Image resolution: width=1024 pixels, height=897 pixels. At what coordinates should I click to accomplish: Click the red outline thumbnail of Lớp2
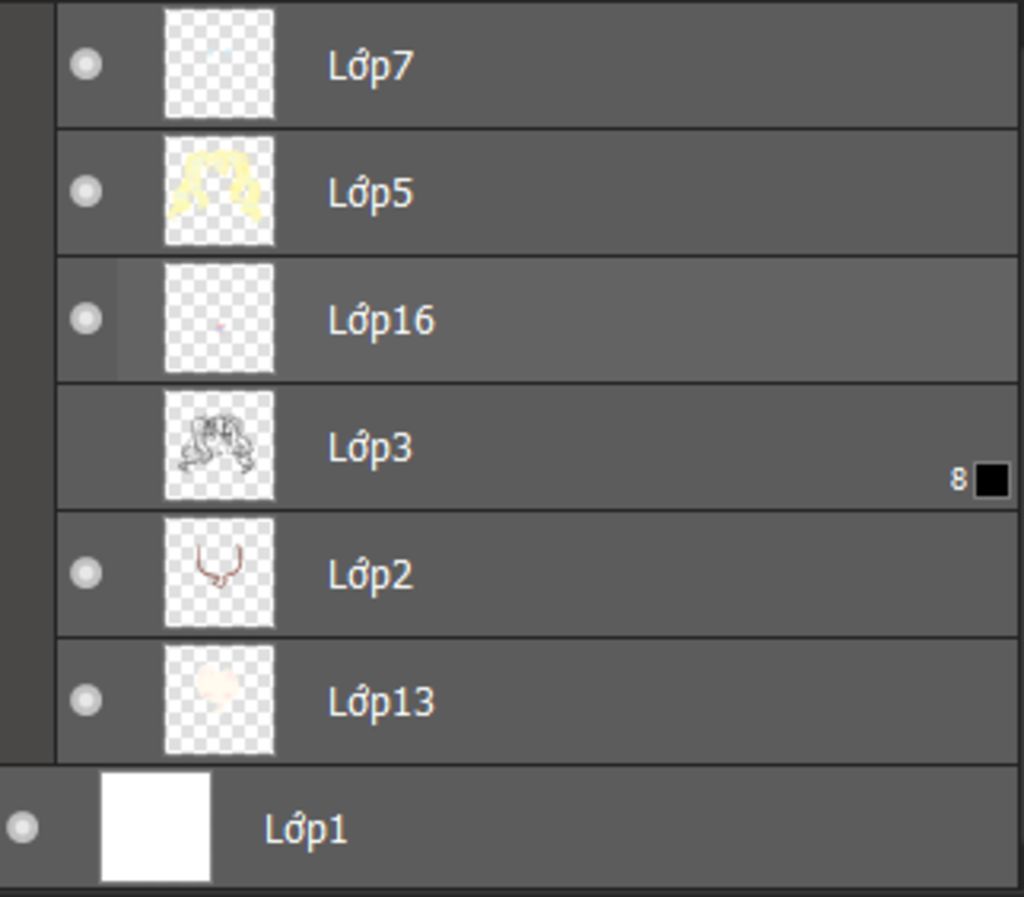click(x=219, y=573)
